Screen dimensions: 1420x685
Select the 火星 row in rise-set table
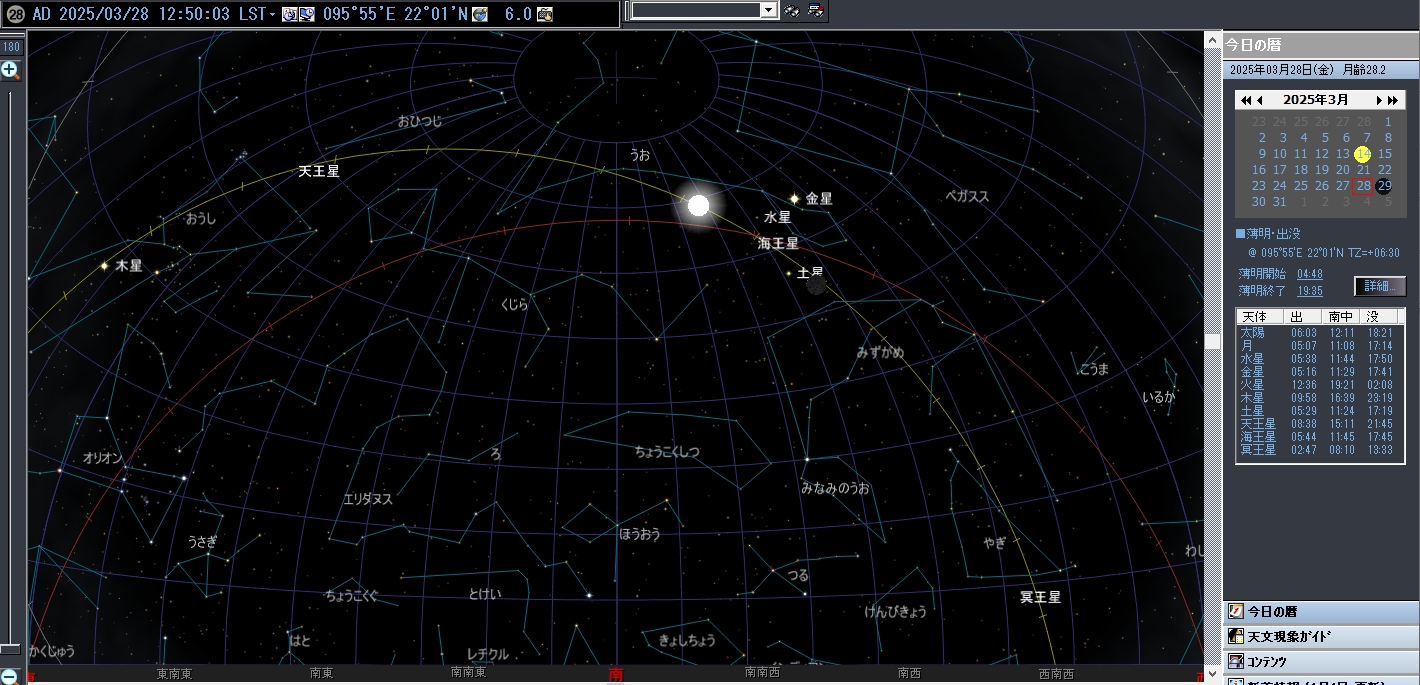coord(1320,384)
